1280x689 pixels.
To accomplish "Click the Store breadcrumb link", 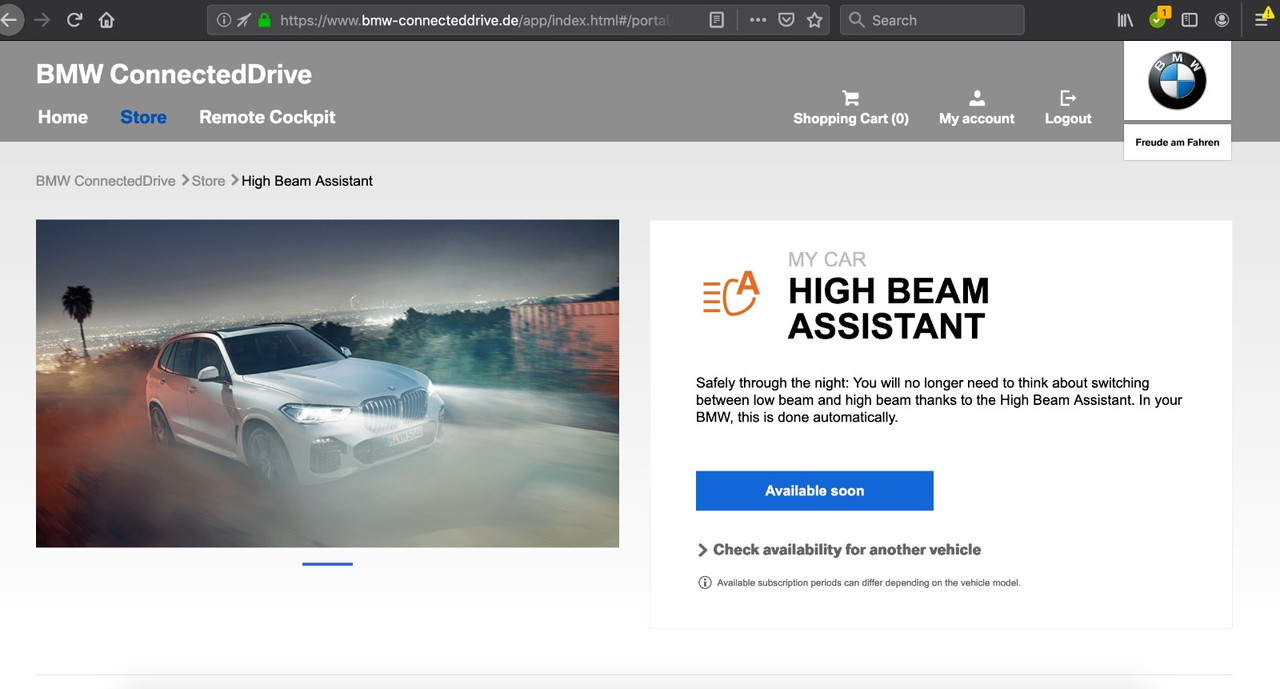I will (x=208, y=181).
